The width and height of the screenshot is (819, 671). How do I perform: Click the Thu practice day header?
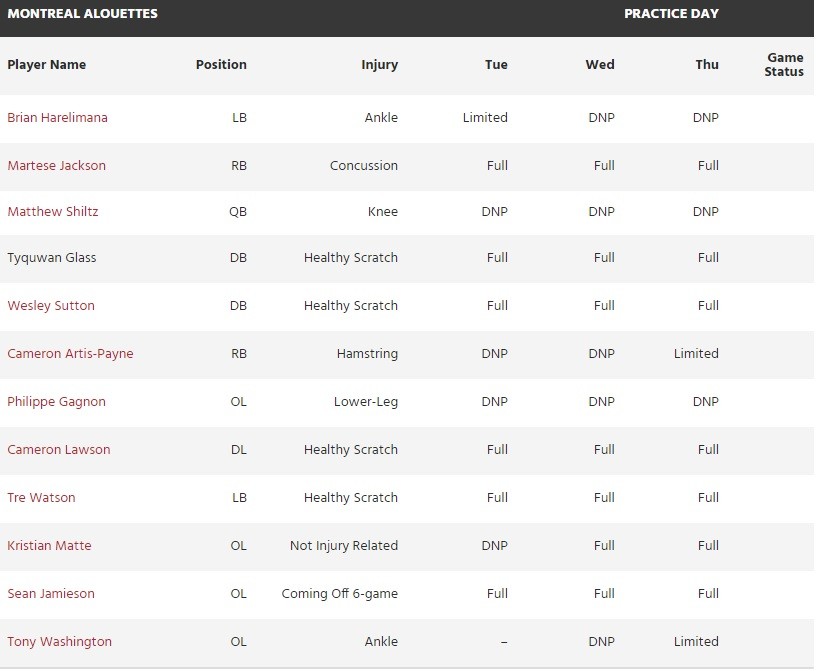click(x=707, y=65)
